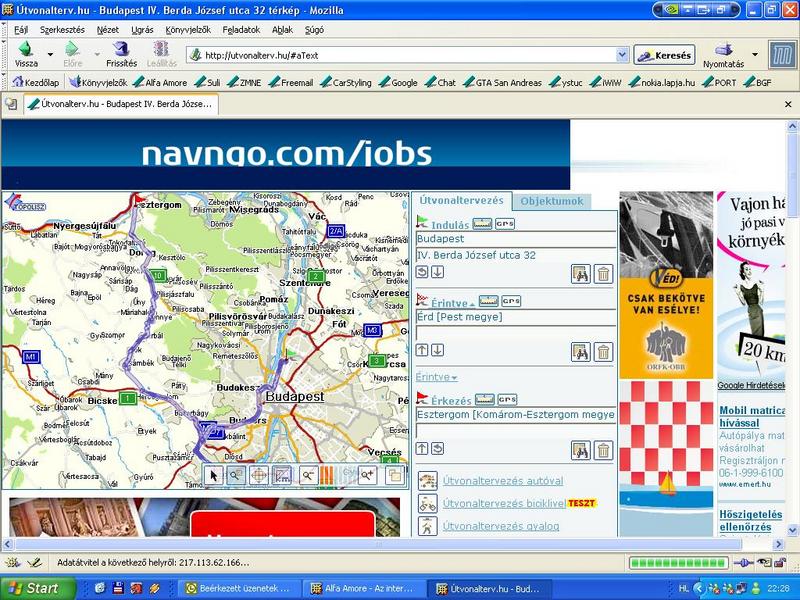This screenshot has height=600, width=800.
Task: Click the car route planning icon
Action: point(428,481)
